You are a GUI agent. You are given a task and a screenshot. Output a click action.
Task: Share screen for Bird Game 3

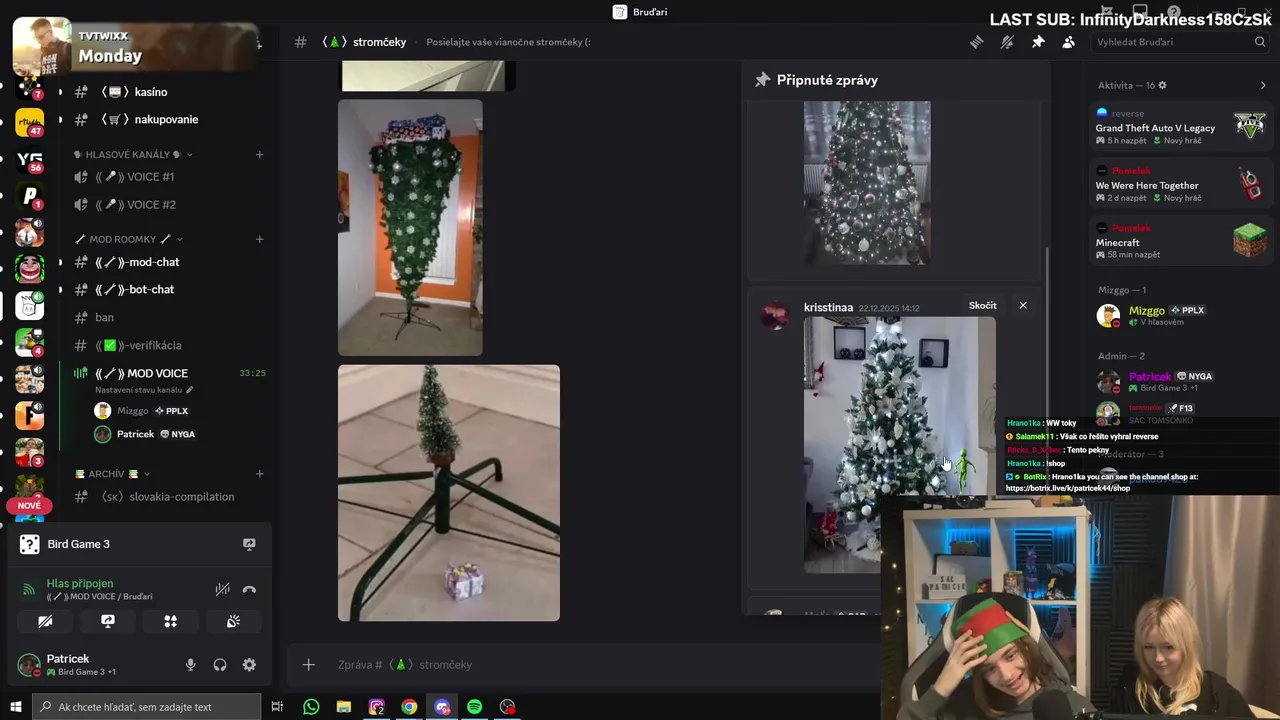point(249,544)
